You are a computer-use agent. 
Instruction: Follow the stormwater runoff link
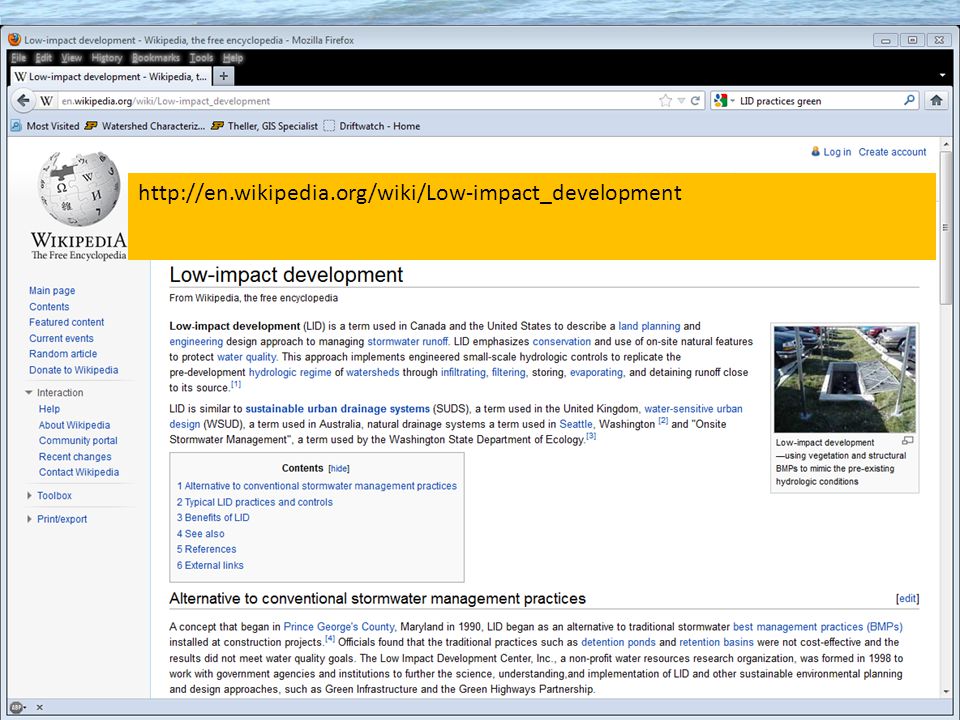point(408,342)
